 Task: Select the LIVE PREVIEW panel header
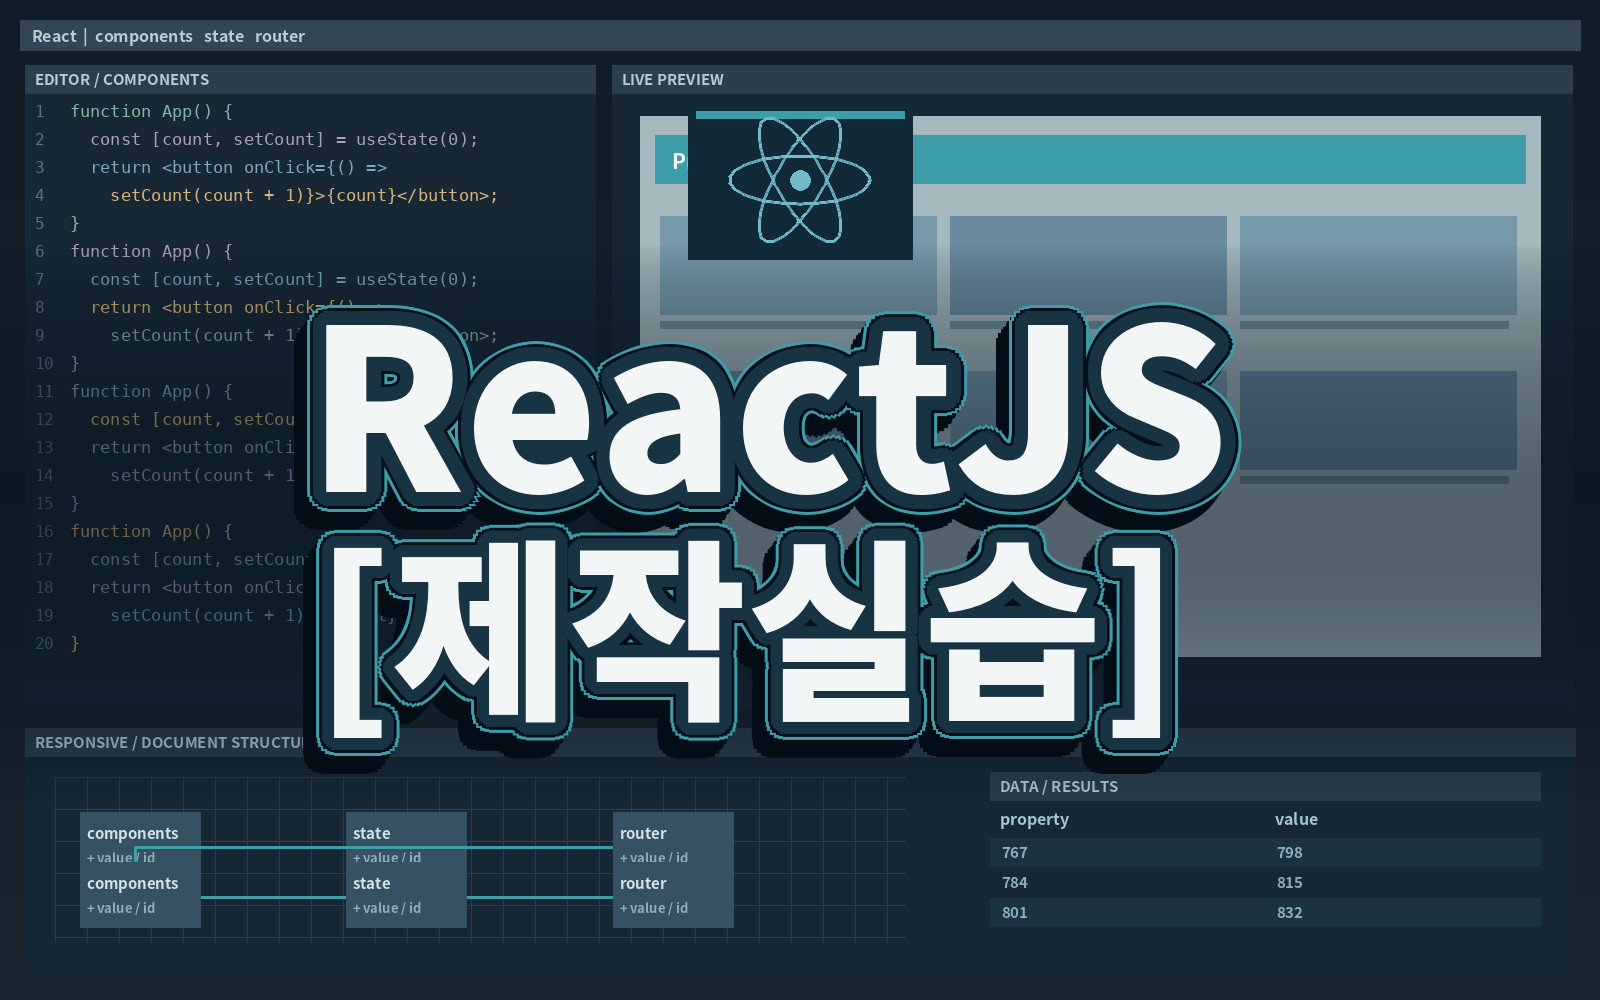[x=1092, y=79]
